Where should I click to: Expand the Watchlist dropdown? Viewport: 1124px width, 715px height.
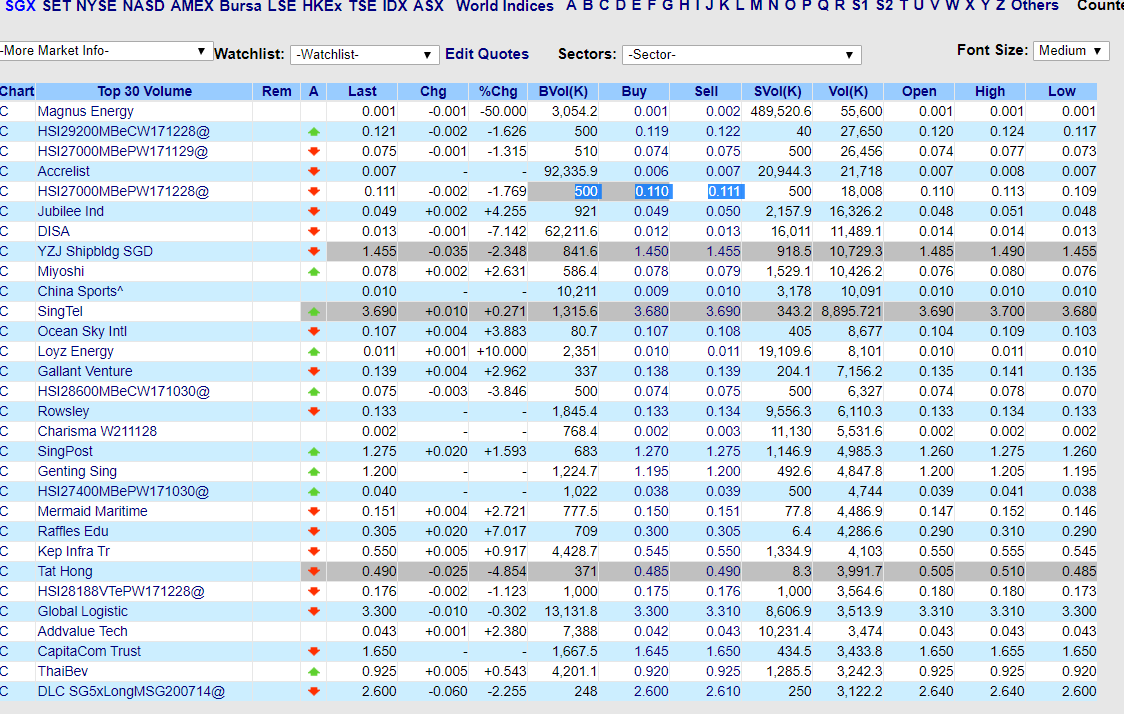pos(365,55)
